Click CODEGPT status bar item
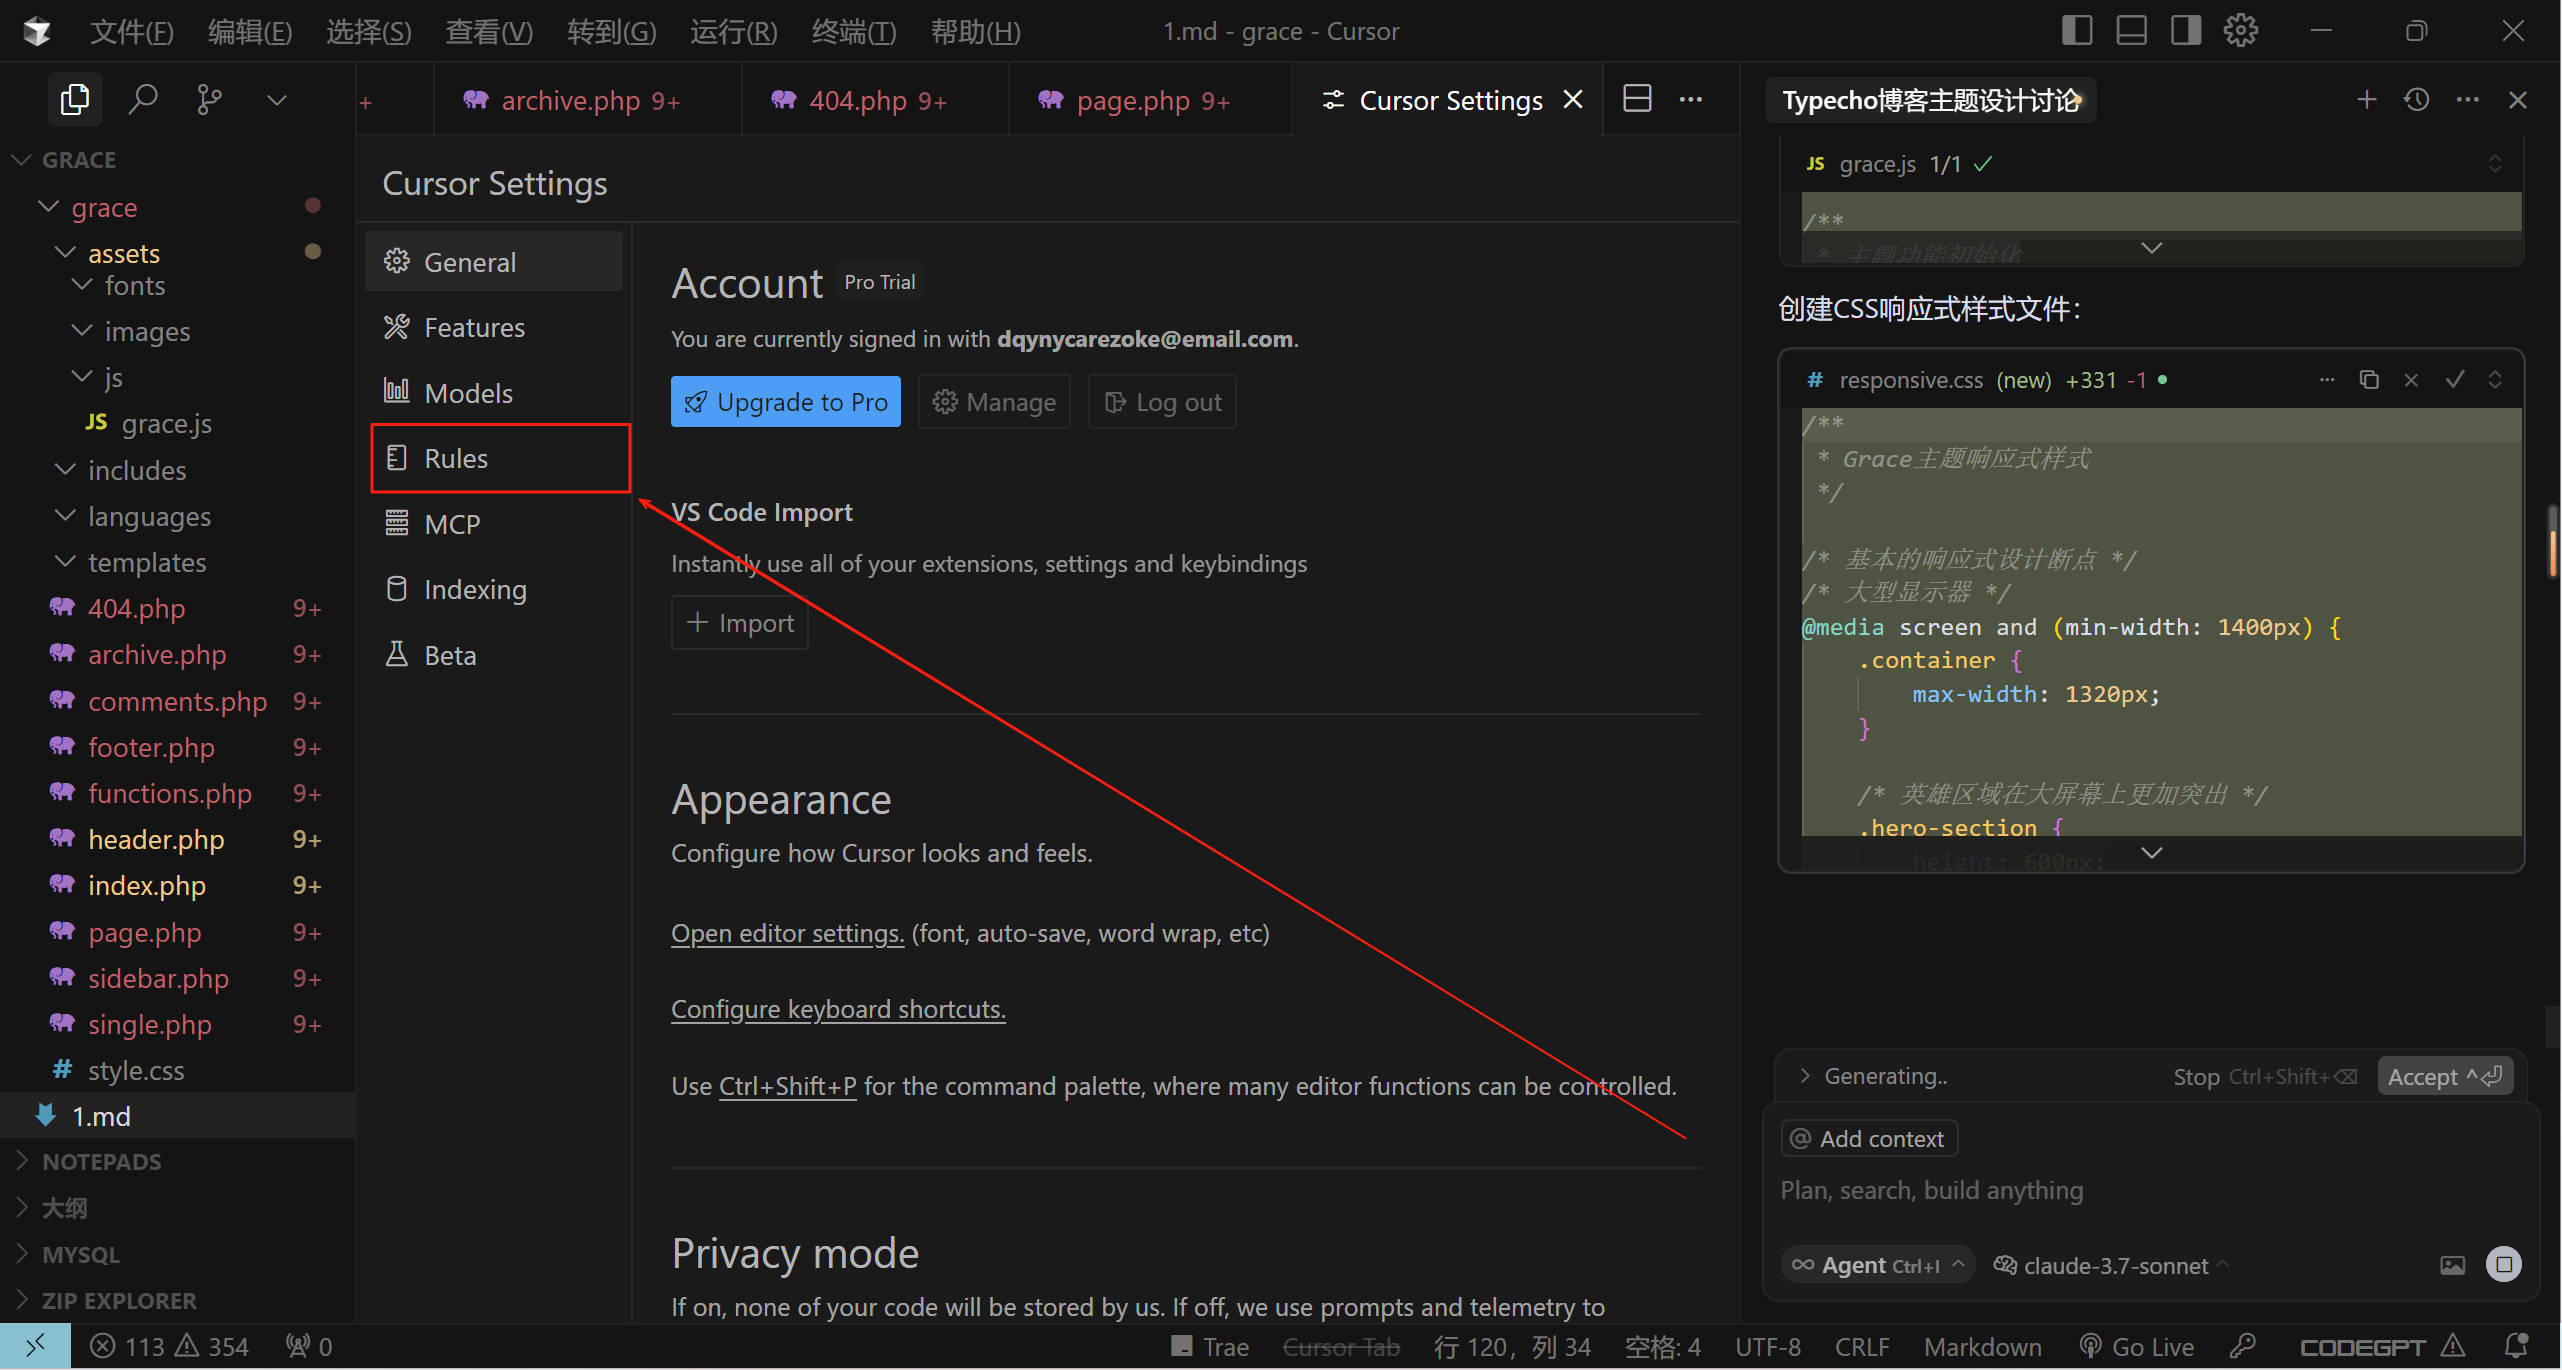The image size is (2562, 1370). pyautogui.click(x=2382, y=1347)
